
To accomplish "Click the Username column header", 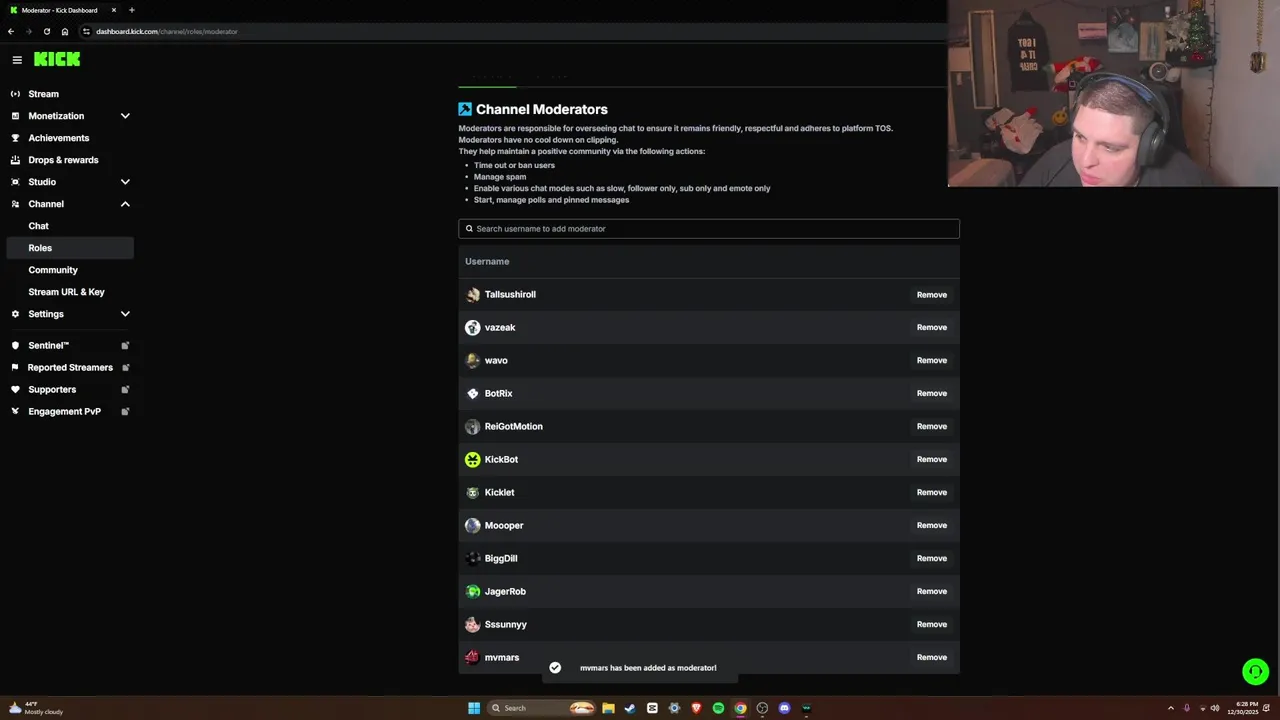I will (x=487, y=262).
